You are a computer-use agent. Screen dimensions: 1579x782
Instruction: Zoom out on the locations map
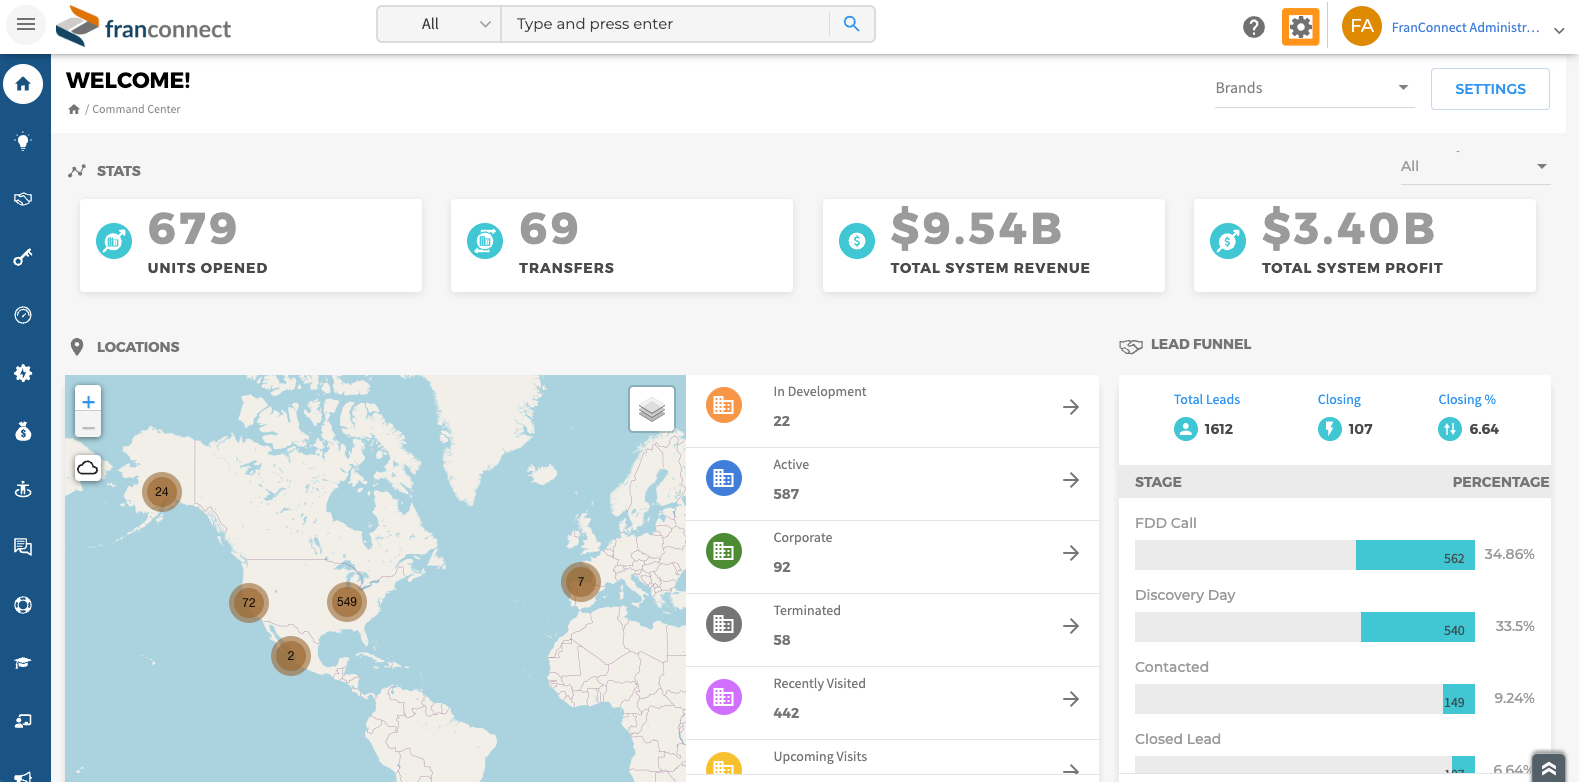(x=88, y=427)
